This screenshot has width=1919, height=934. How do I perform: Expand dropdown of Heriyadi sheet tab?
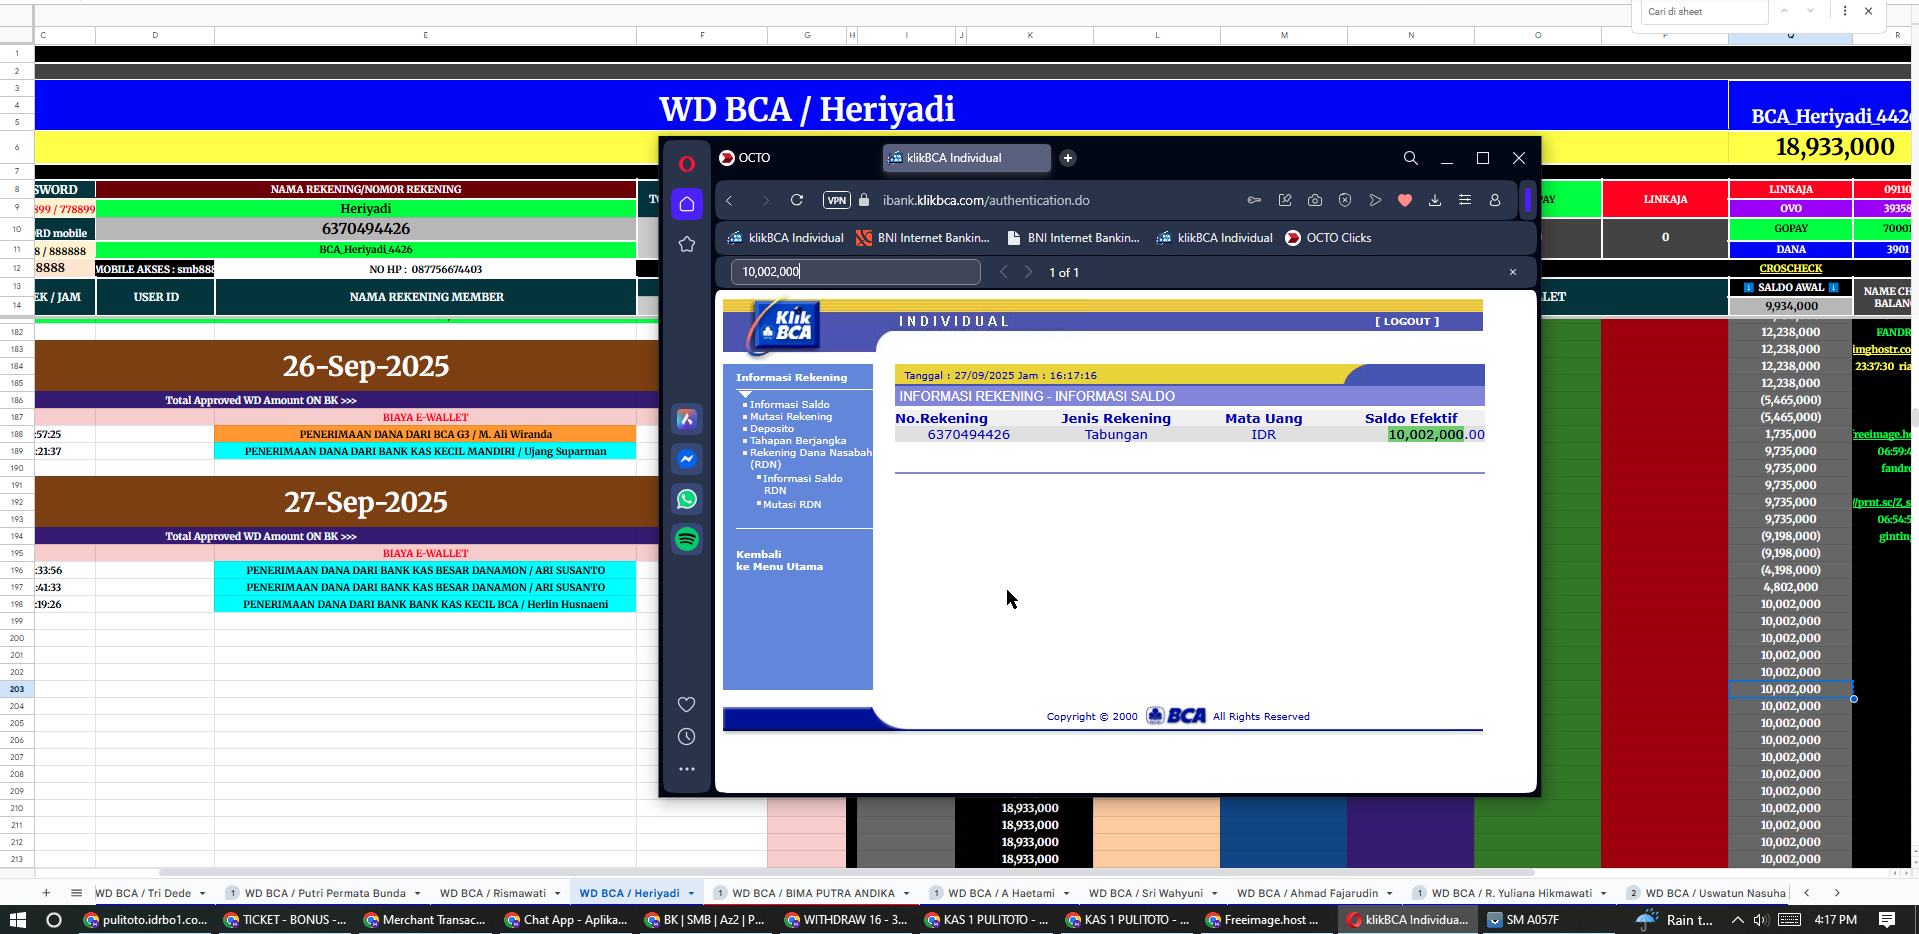pos(691,893)
